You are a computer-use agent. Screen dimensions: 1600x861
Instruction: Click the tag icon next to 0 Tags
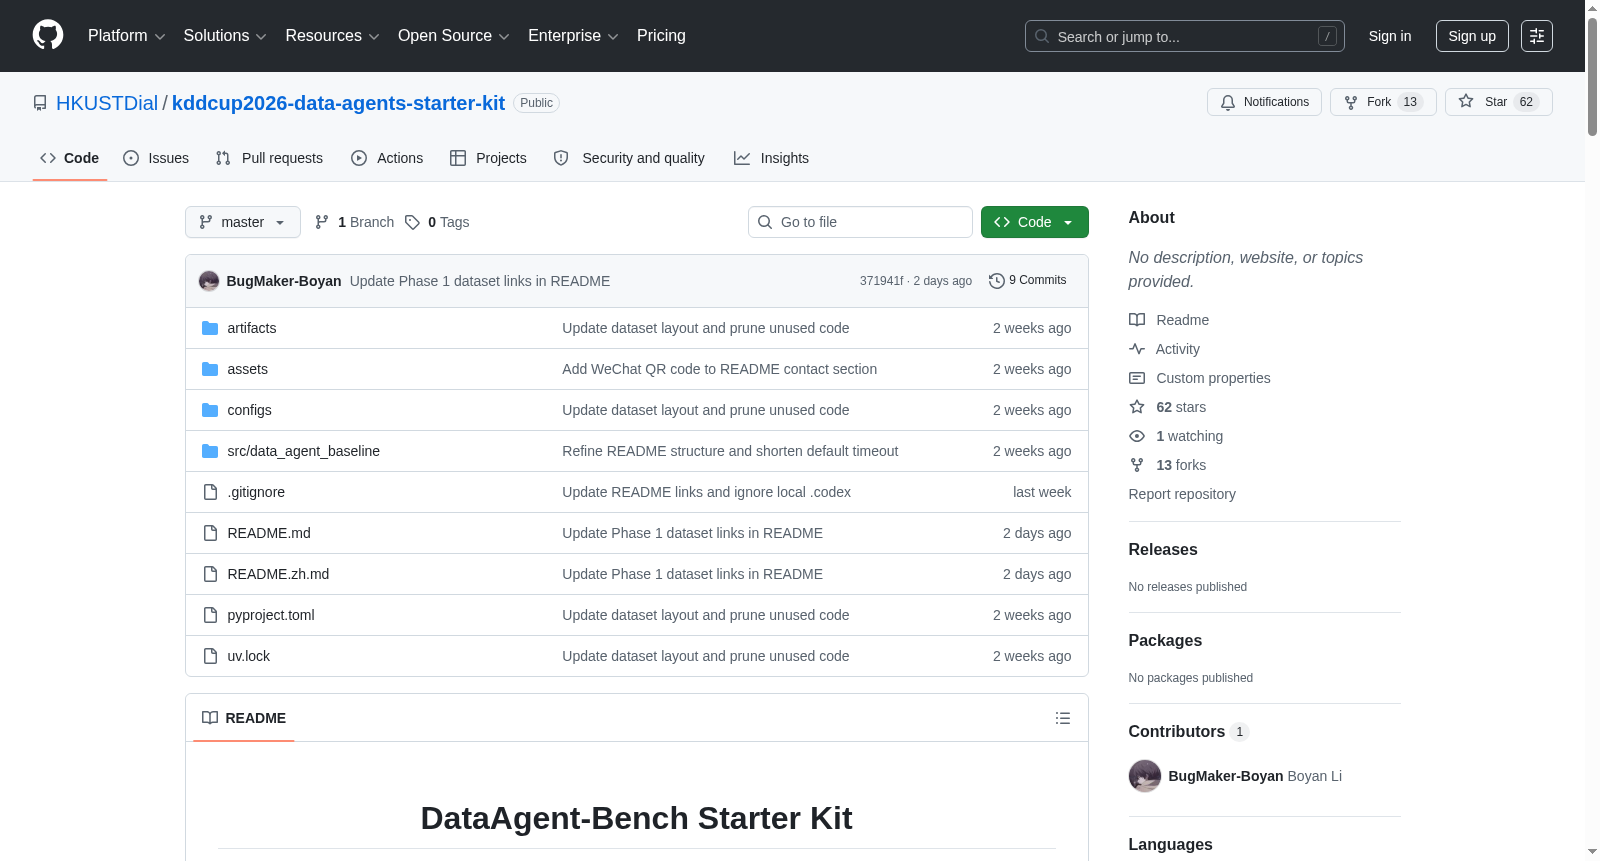pos(412,222)
